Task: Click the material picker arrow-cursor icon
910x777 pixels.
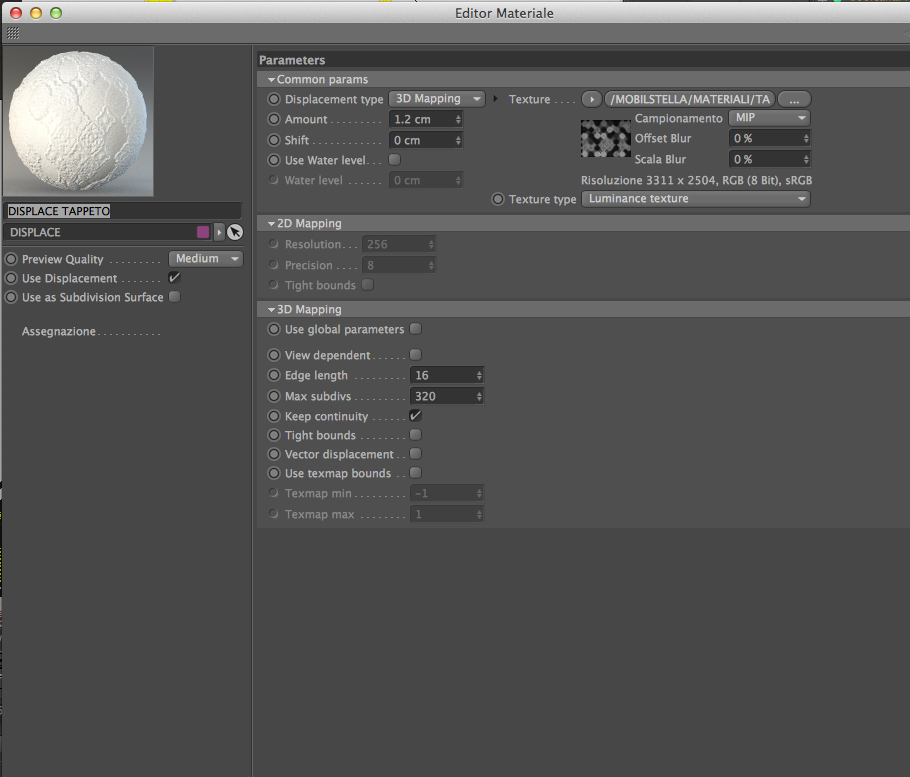Action: (x=234, y=232)
